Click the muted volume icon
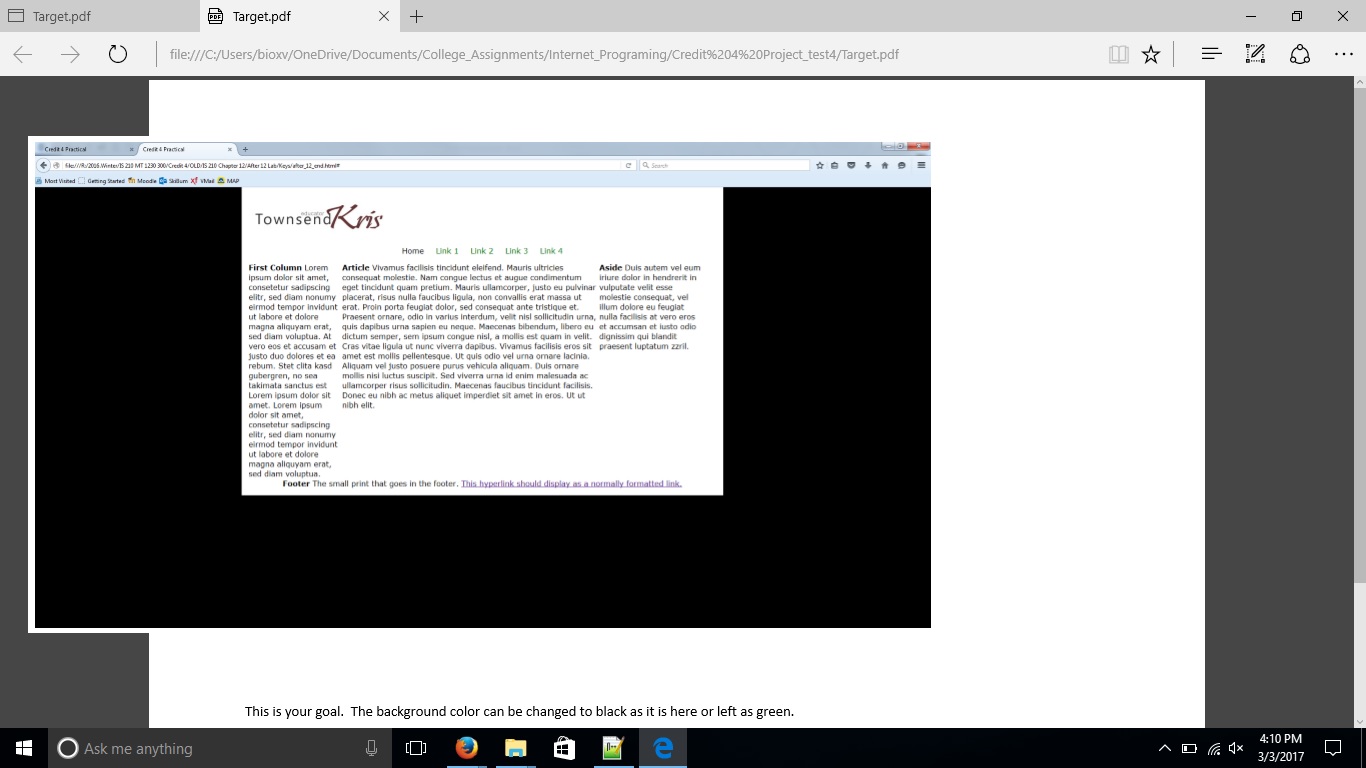Image resolution: width=1366 pixels, height=768 pixels. click(1237, 748)
